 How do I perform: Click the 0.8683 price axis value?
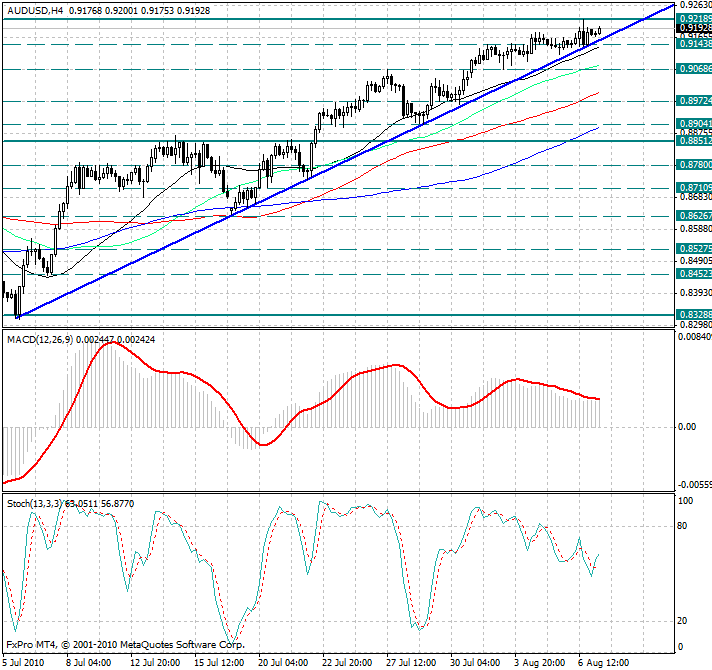tap(696, 197)
